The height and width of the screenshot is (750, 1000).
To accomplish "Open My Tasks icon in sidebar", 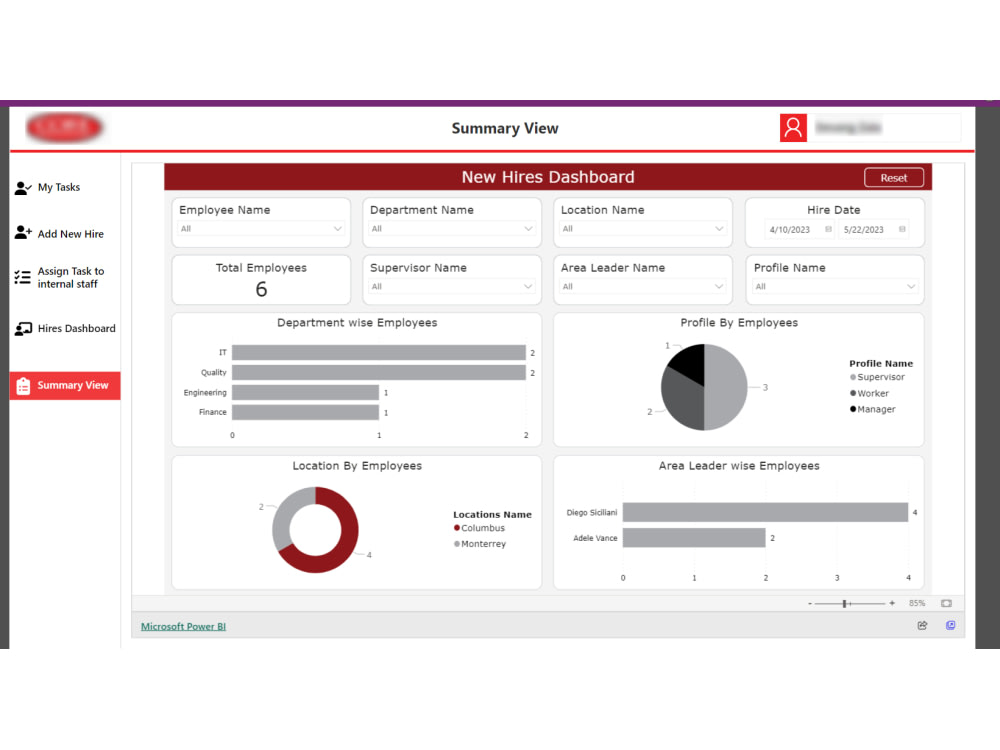I will (23, 188).
